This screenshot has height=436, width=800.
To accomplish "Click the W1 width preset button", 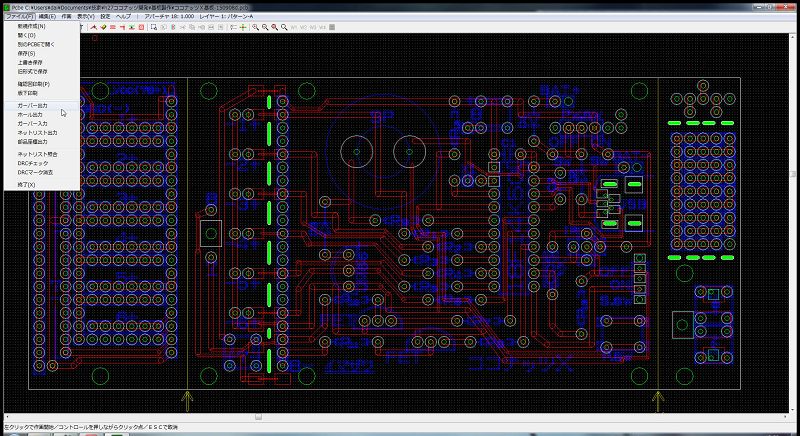I will (x=294, y=27).
